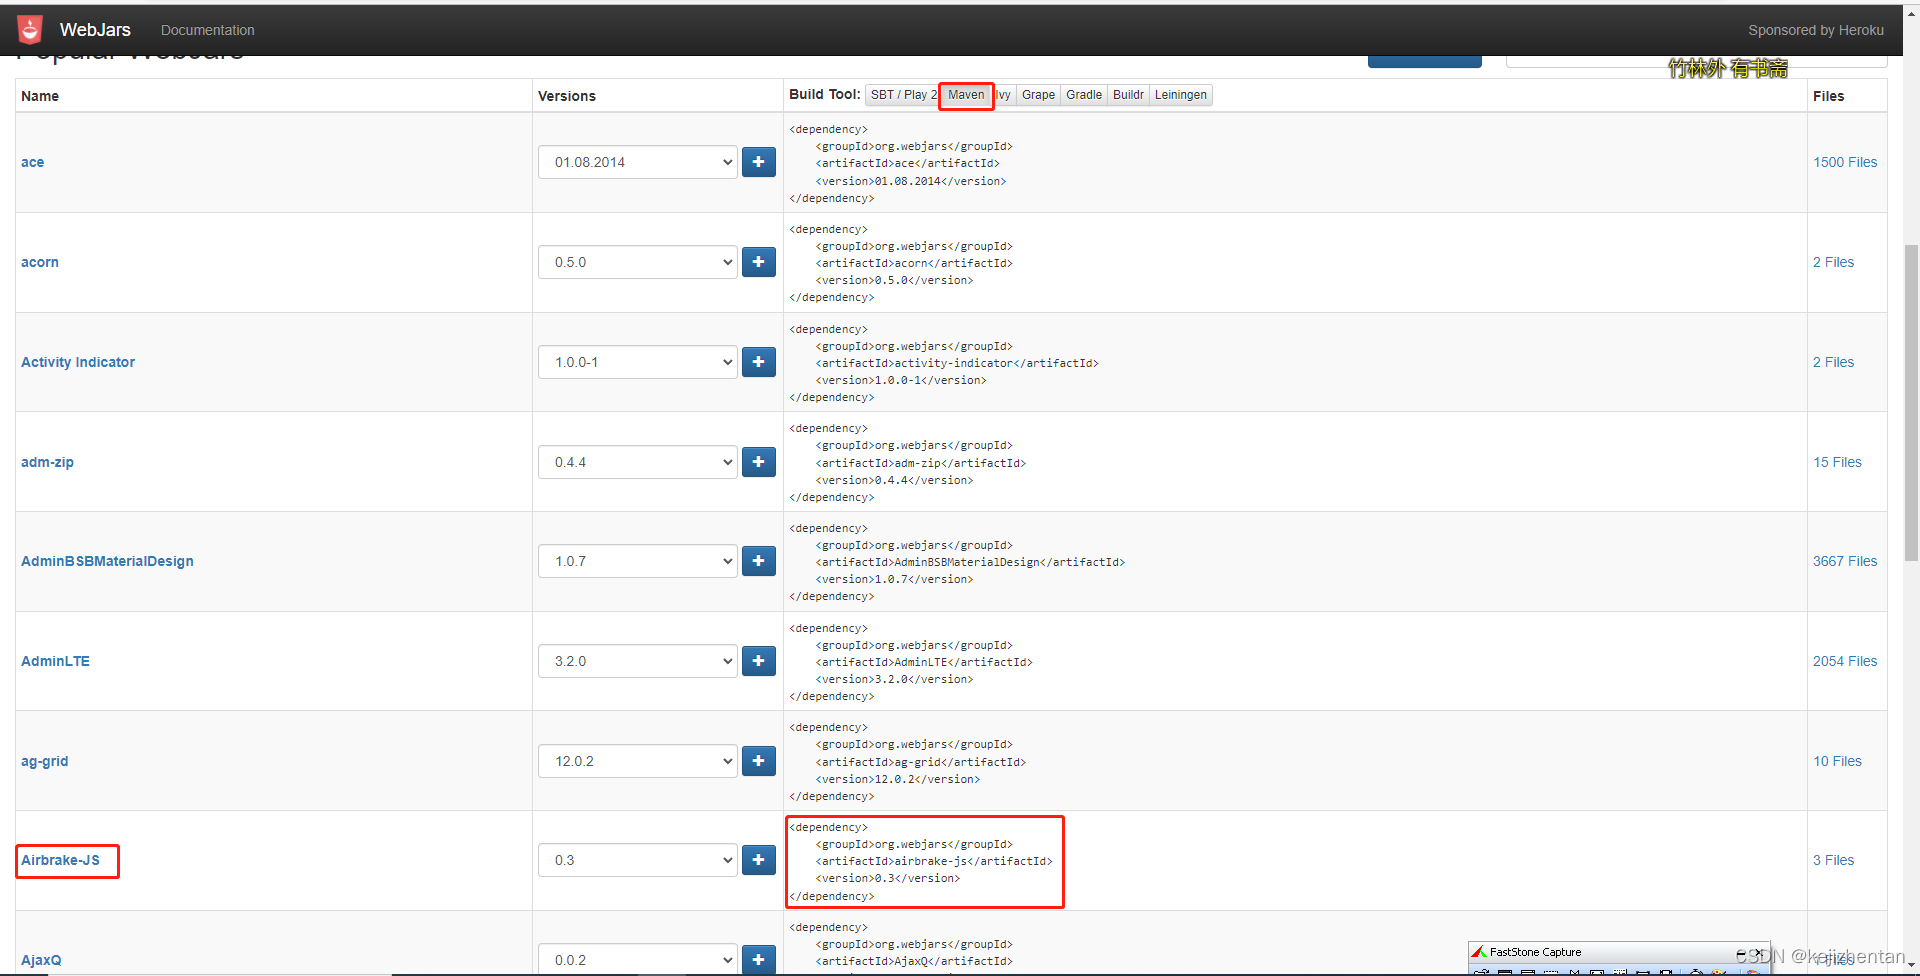The height and width of the screenshot is (976, 1920).
Task: Click the WebJars brand title
Action: (x=95, y=30)
